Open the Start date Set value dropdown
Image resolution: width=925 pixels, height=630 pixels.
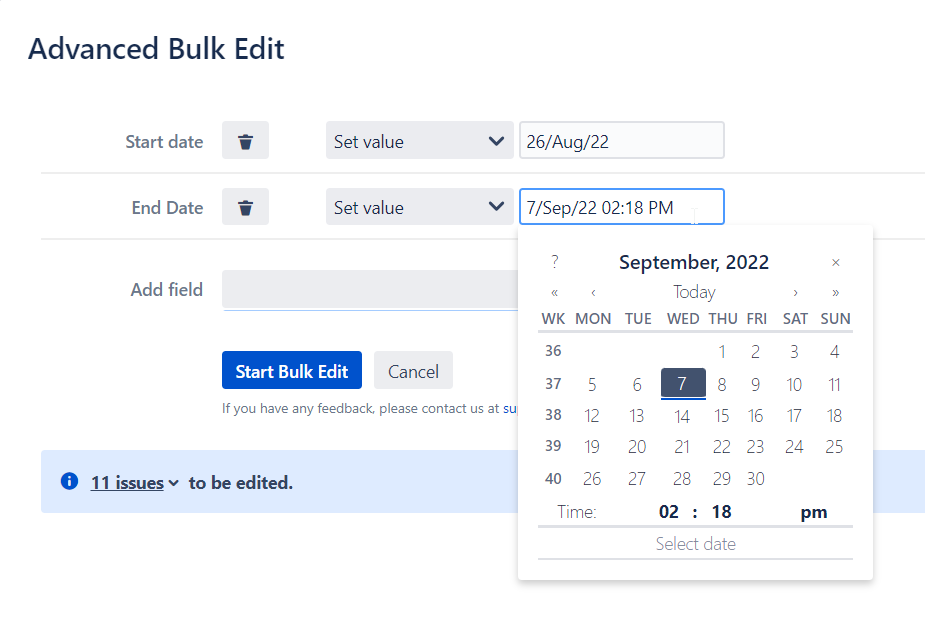419,140
